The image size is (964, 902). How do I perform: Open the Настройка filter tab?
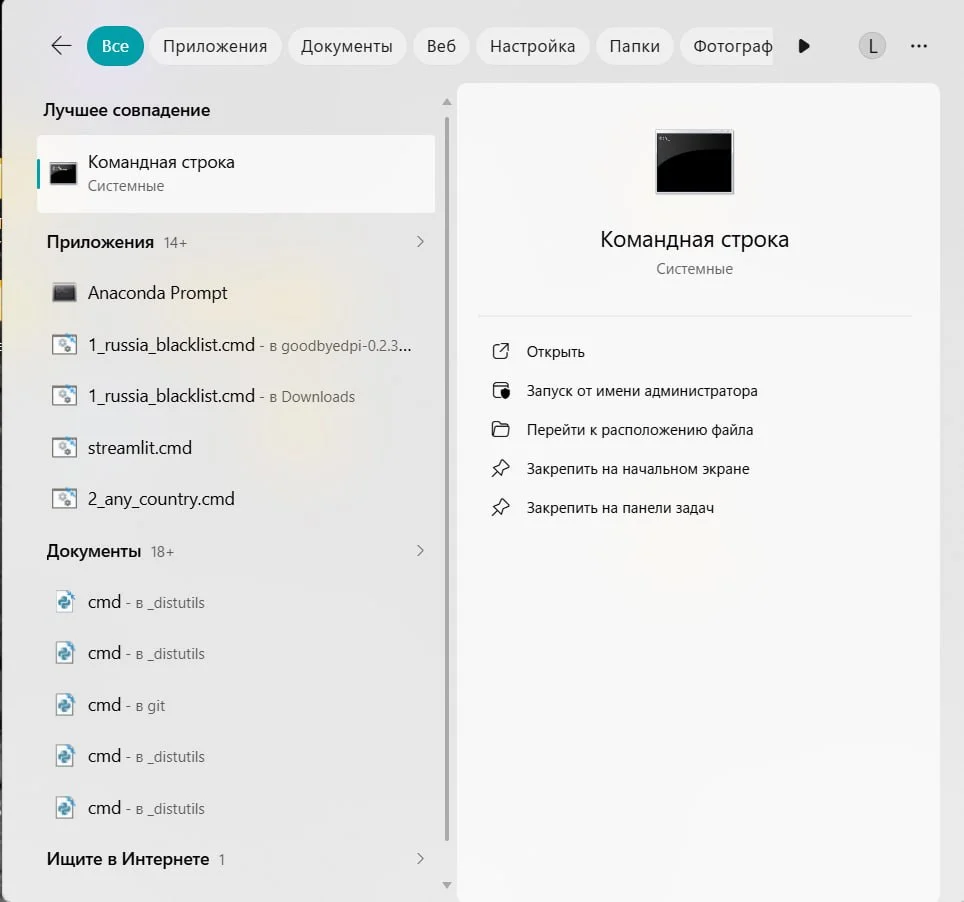click(x=532, y=46)
